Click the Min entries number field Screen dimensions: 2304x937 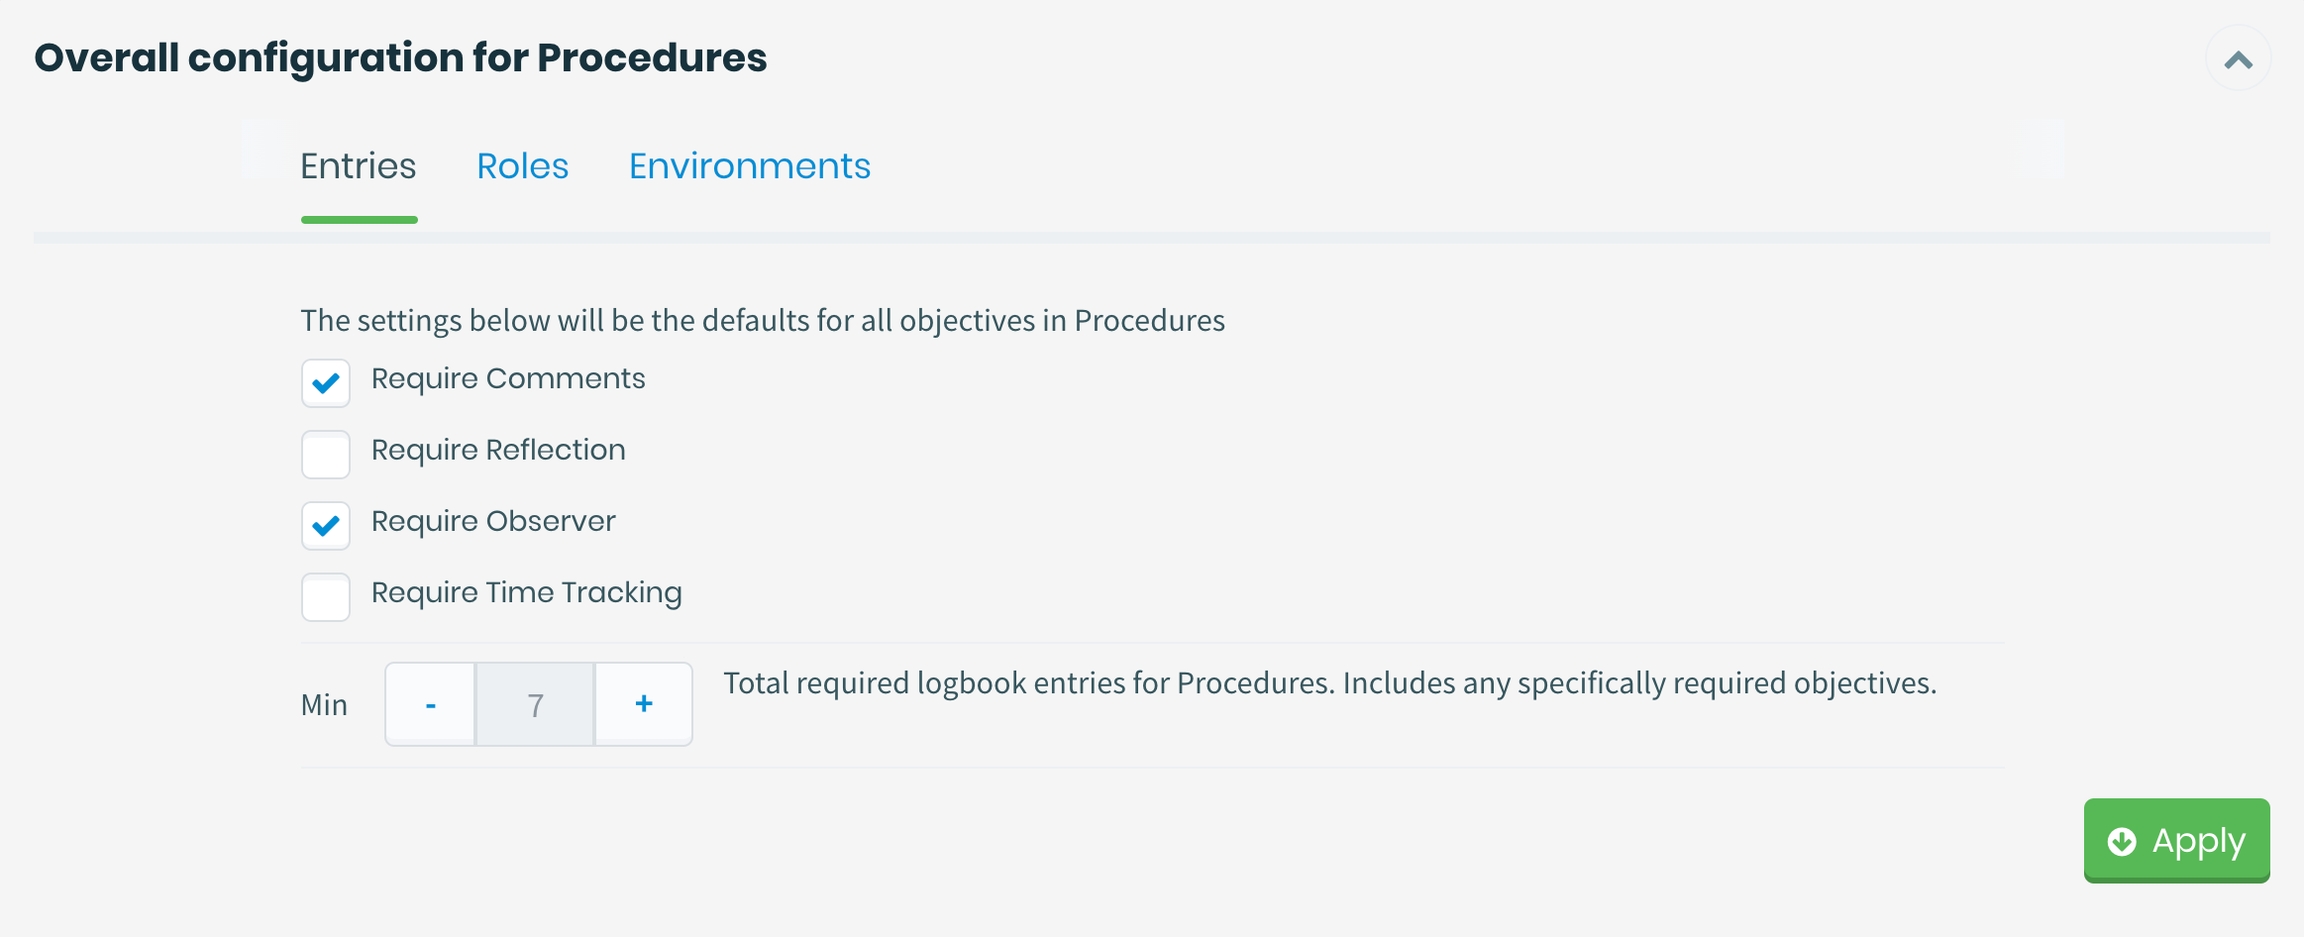[535, 704]
